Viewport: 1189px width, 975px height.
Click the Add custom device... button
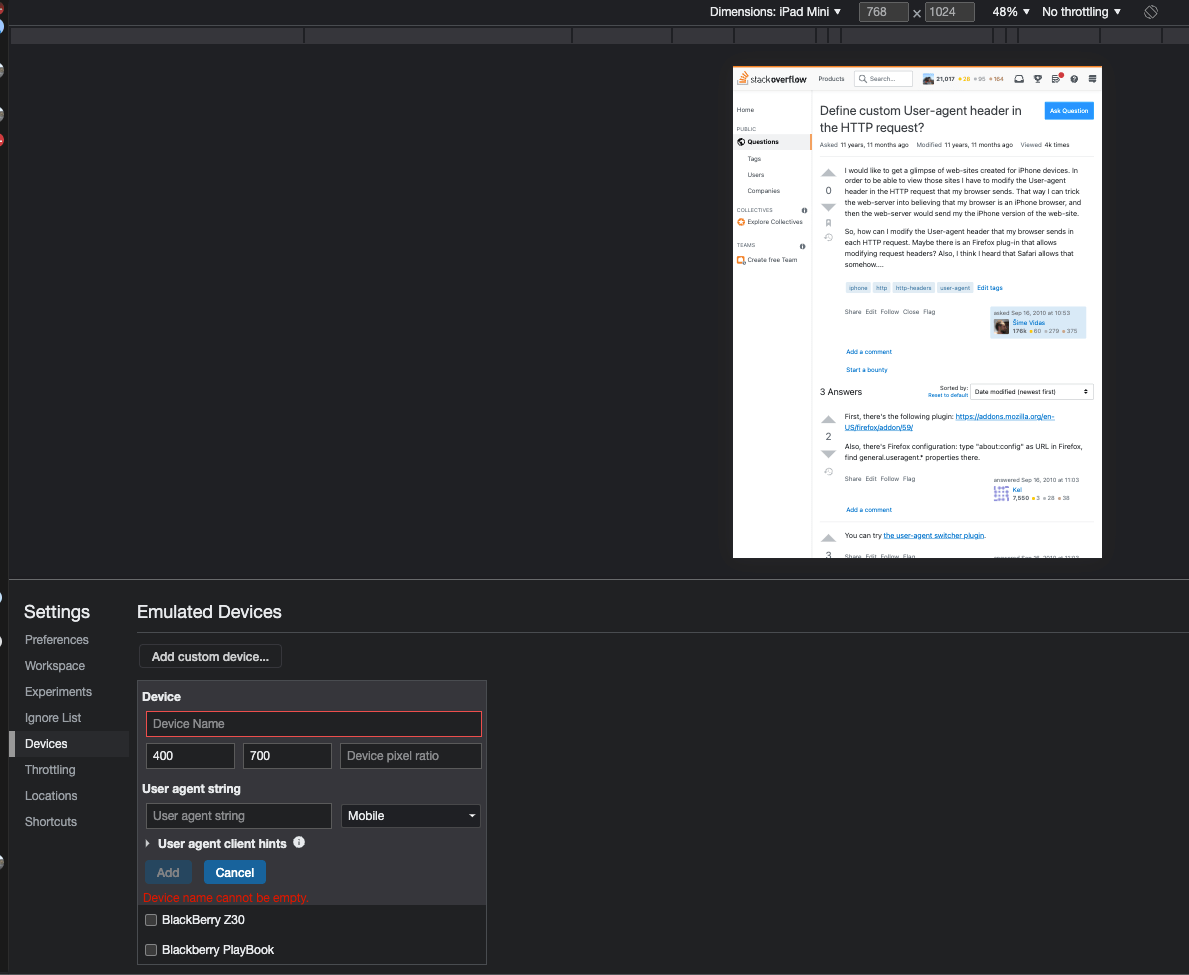point(210,657)
